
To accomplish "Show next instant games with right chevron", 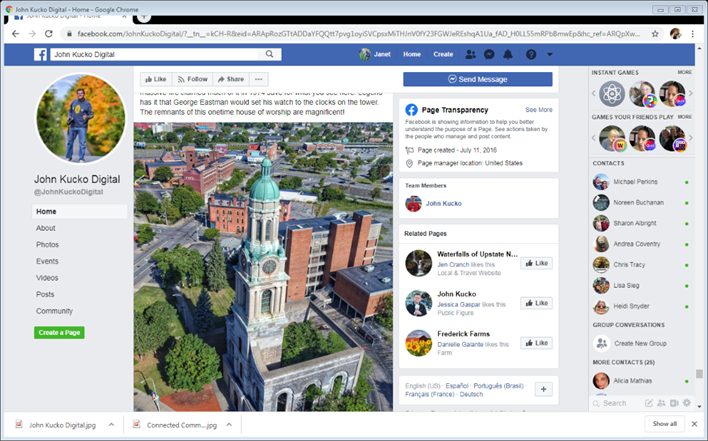I will coord(690,93).
